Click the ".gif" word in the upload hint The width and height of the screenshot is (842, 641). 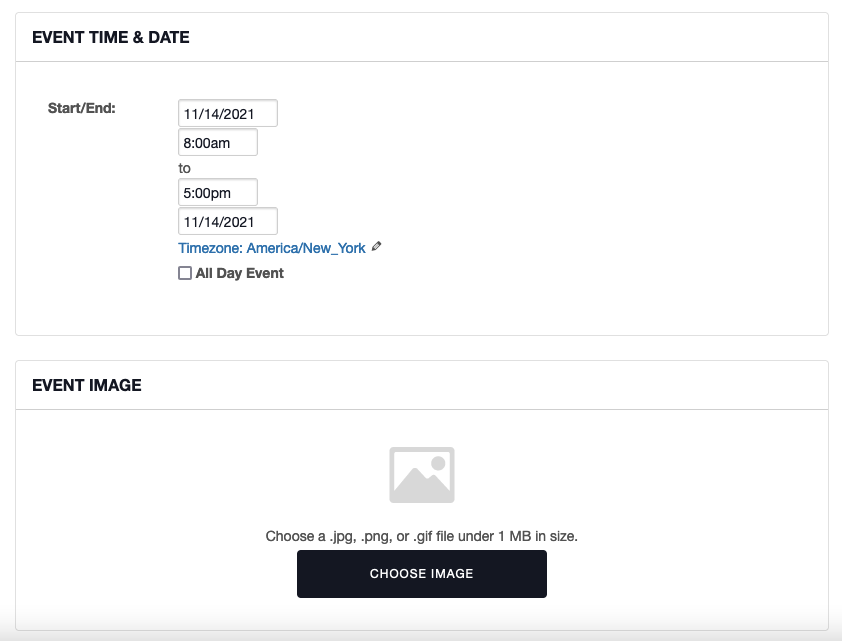pos(423,536)
